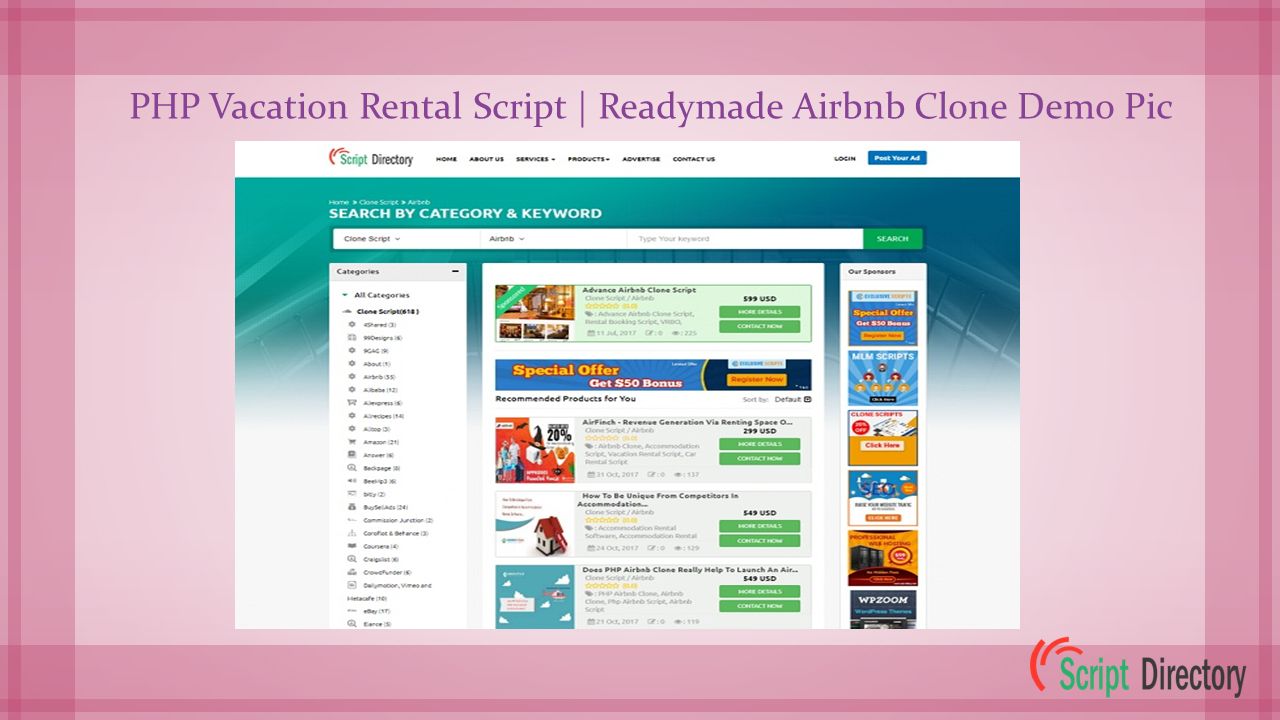Open the Services dropdown menu

pyautogui.click(x=535, y=159)
